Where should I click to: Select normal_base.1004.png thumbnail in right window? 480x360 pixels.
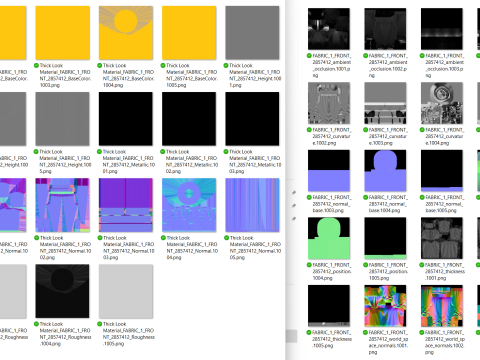click(x=385, y=171)
